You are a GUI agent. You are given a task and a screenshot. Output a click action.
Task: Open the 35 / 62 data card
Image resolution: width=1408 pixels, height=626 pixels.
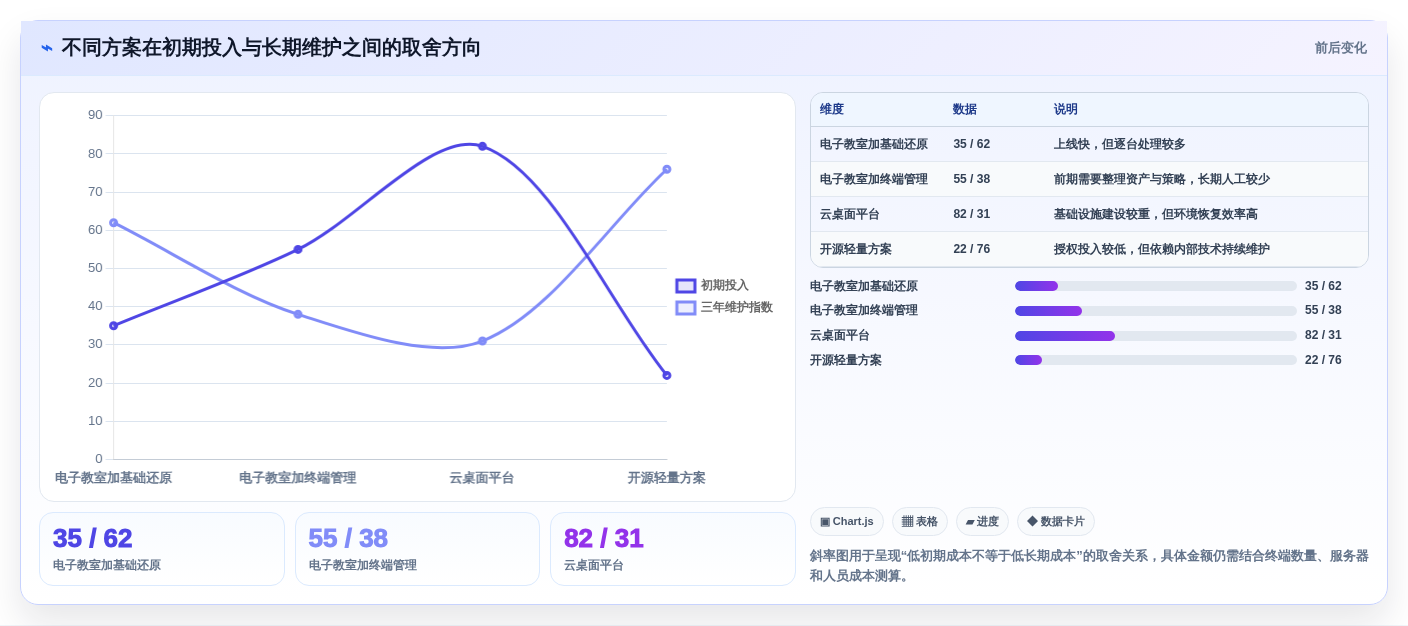(162, 549)
